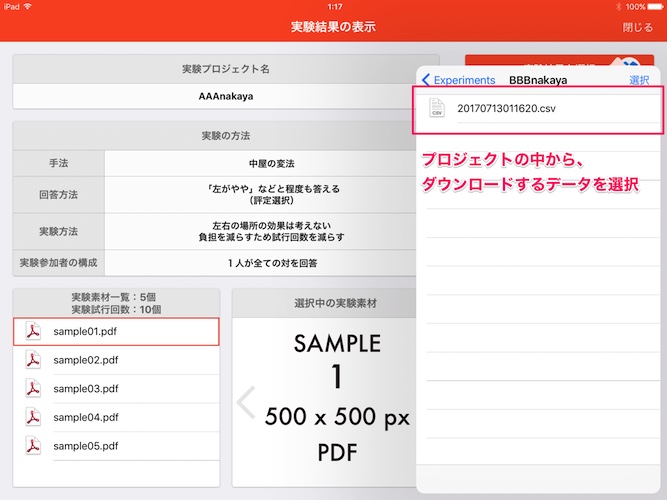Select the 20170713011620.csv file name
Image resolution: width=667 pixels, height=500 pixels.
[x=505, y=108]
